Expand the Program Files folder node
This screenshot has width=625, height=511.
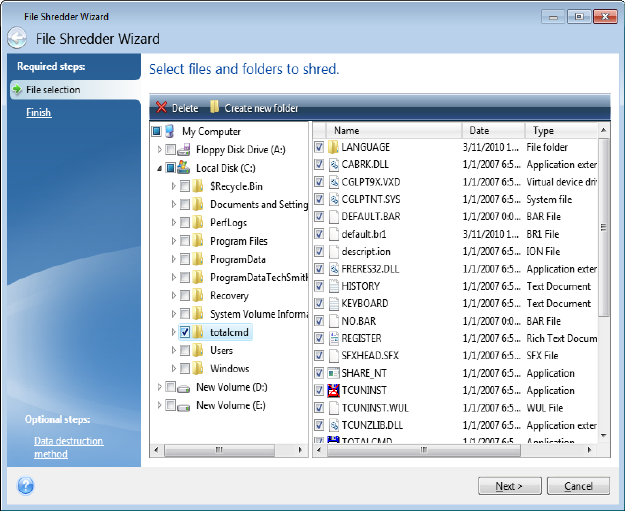click(173, 241)
